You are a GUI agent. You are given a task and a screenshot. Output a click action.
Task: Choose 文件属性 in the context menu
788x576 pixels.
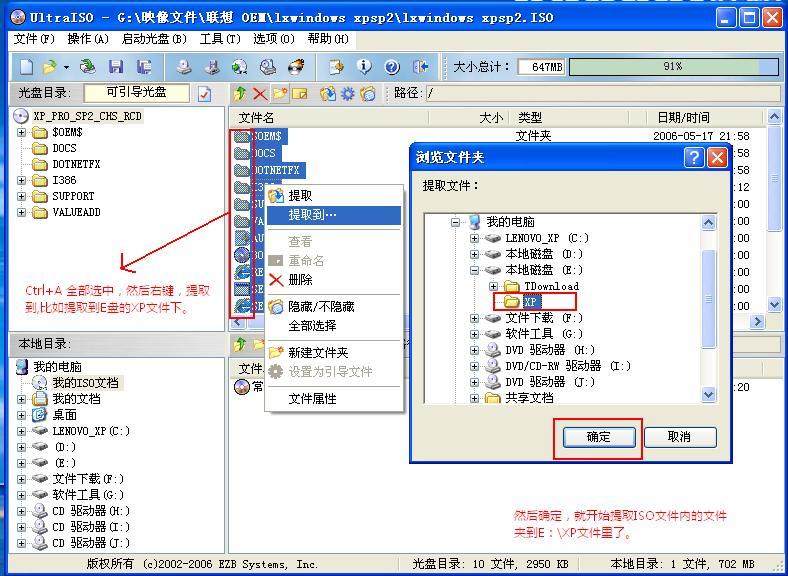334,399
